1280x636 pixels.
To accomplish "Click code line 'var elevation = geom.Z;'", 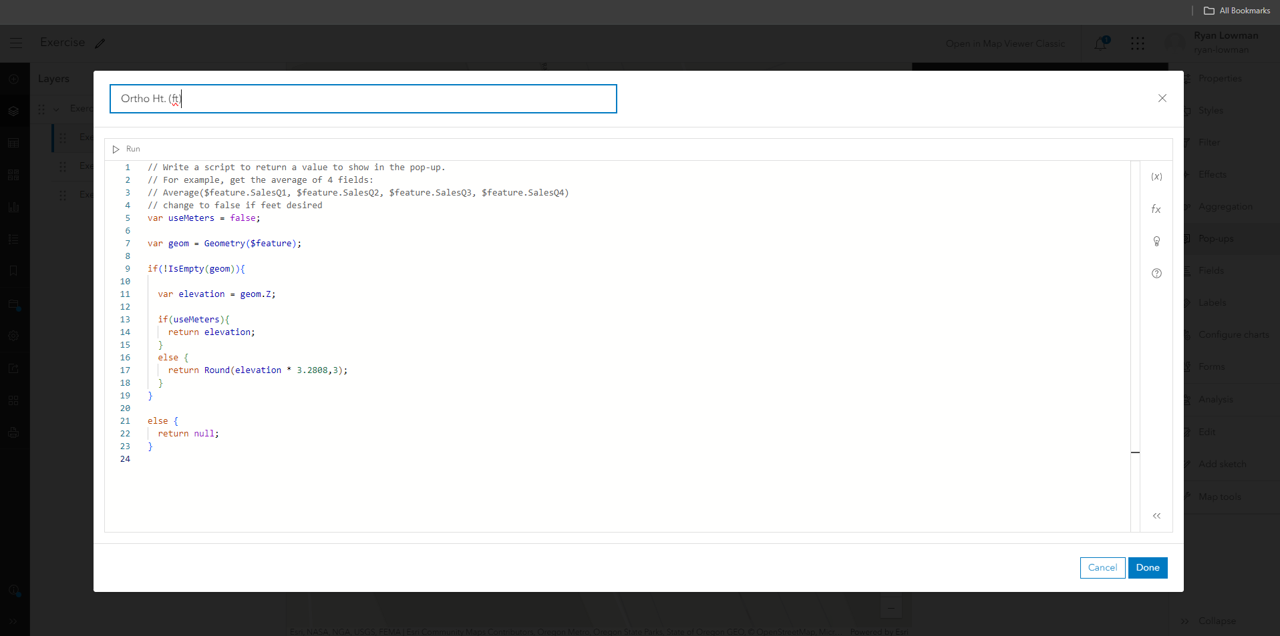I will (x=216, y=294).
